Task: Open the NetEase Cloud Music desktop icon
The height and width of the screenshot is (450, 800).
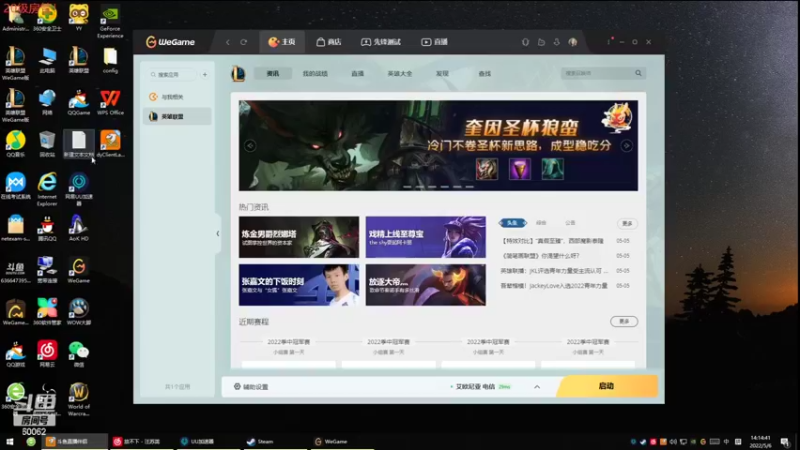Action: coord(47,355)
